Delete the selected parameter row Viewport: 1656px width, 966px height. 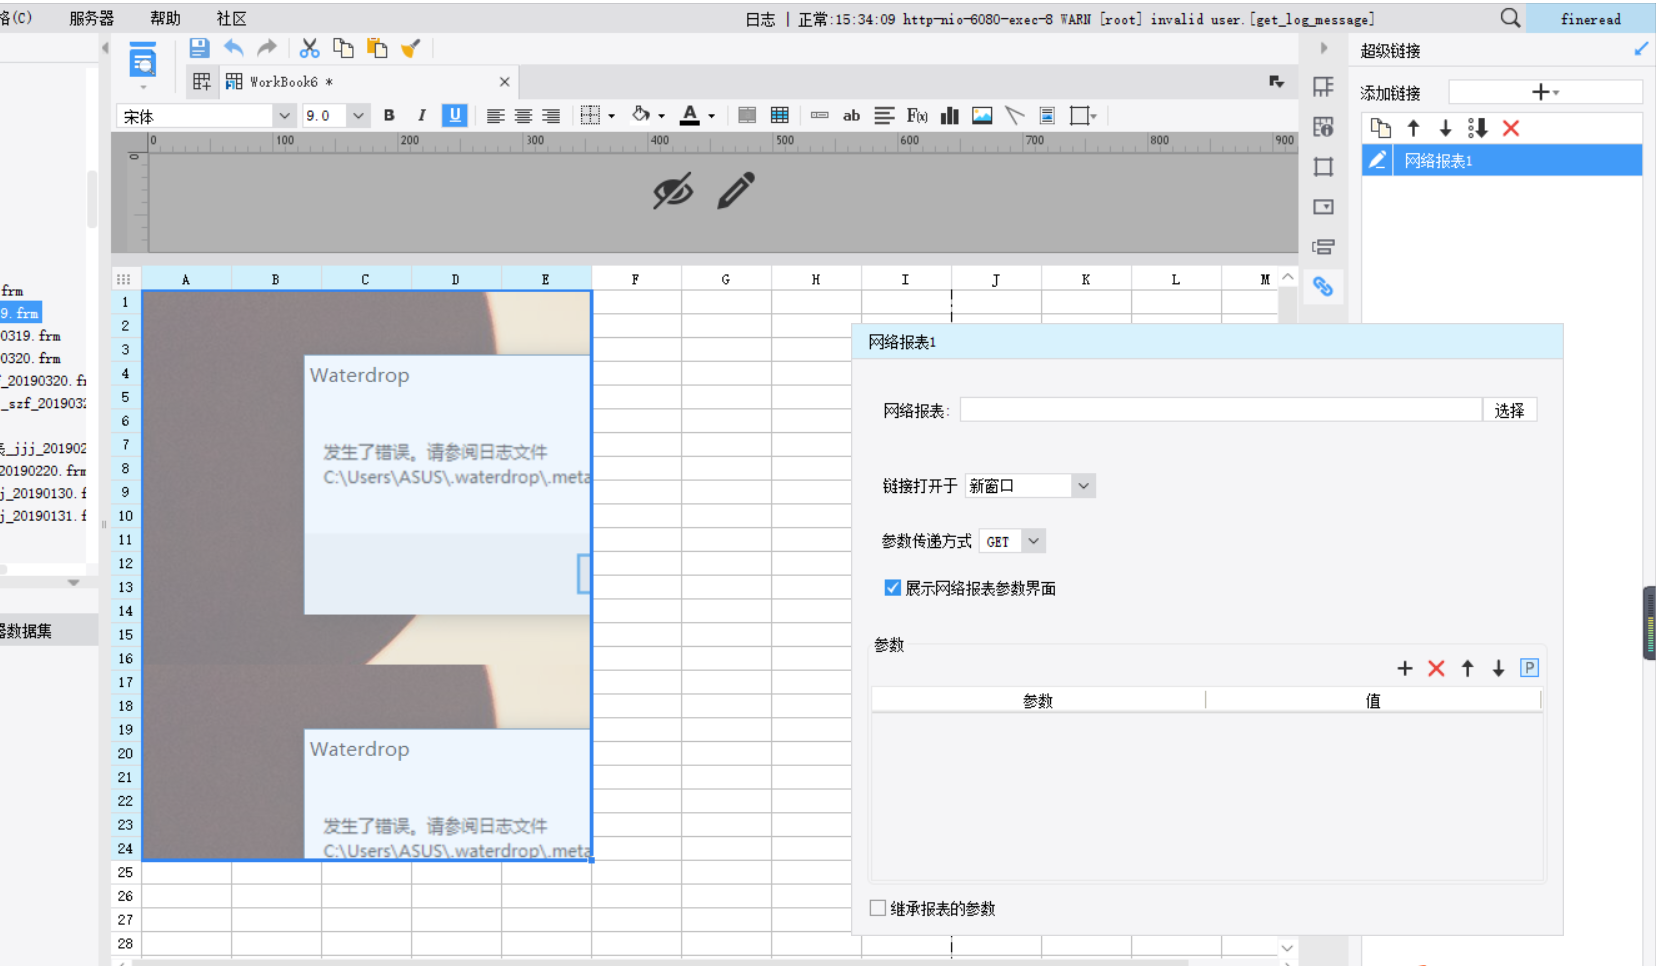(1436, 669)
